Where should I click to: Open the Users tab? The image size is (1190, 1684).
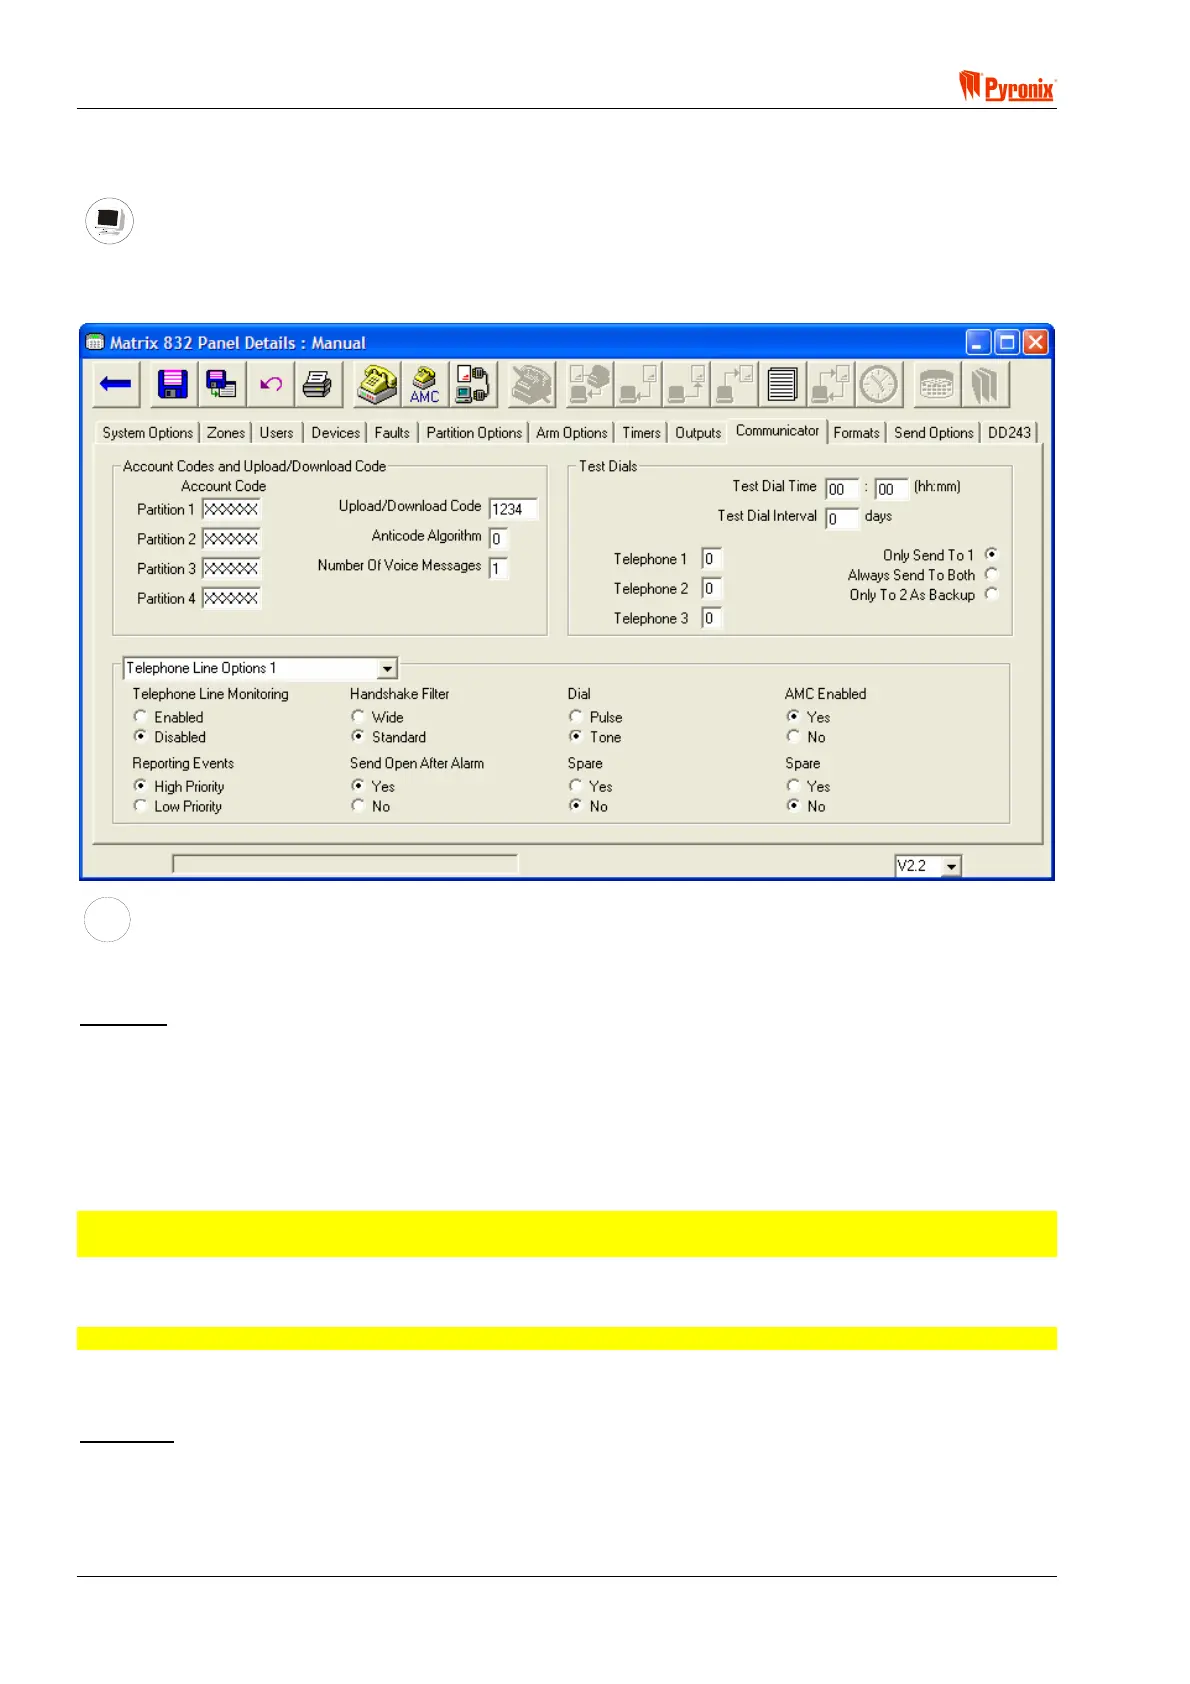[277, 433]
